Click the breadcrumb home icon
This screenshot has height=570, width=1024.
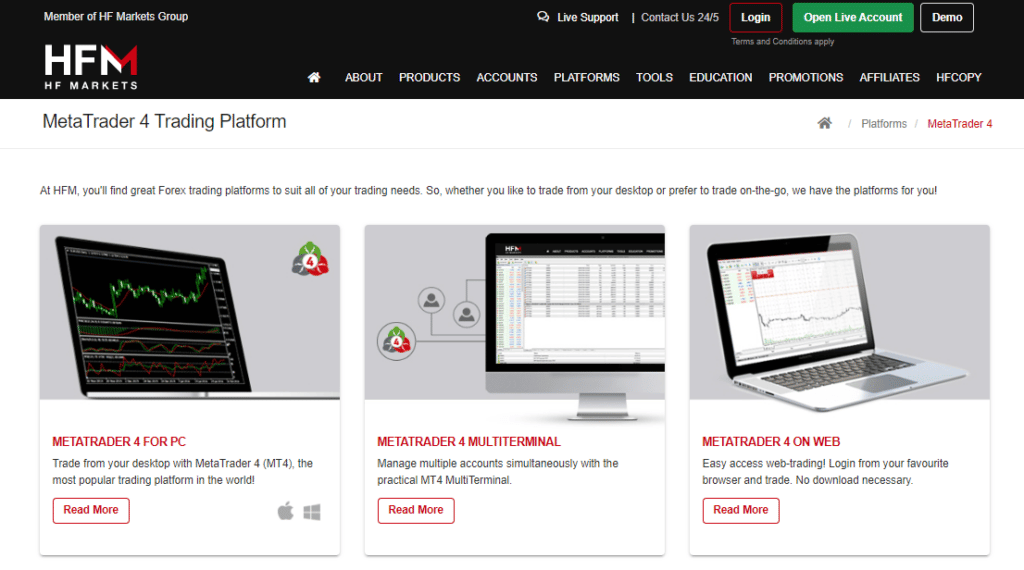825,123
